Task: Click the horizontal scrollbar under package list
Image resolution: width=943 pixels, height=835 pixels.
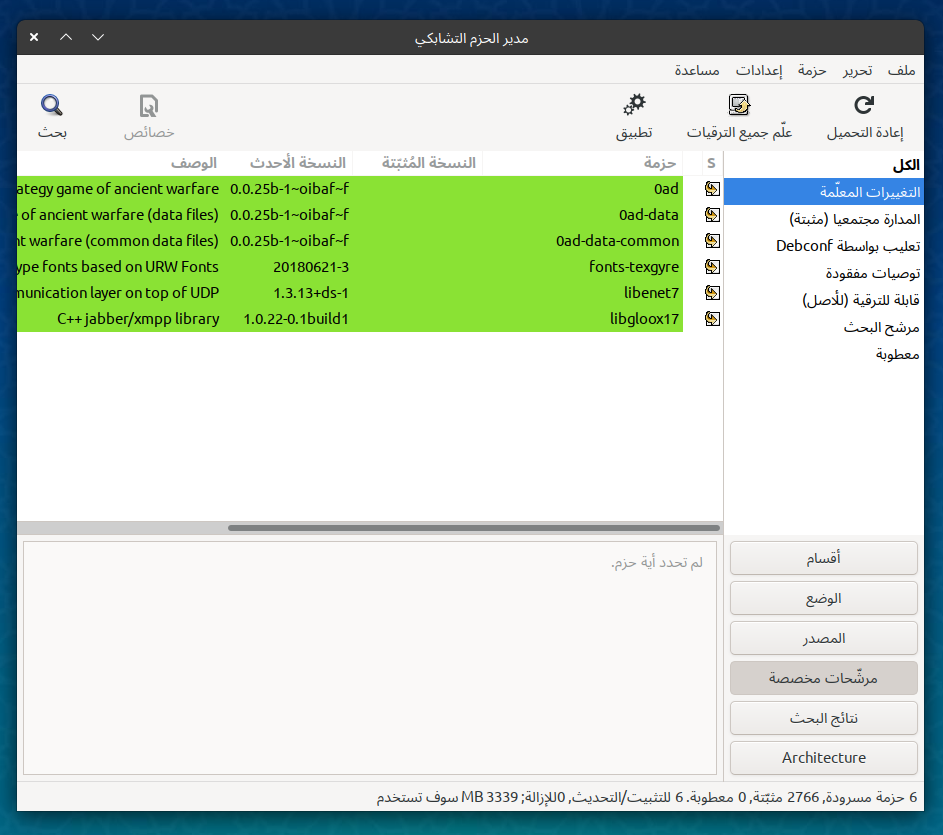Action: [x=473, y=528]
